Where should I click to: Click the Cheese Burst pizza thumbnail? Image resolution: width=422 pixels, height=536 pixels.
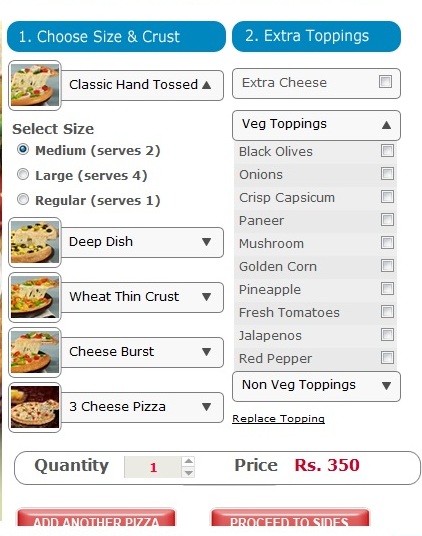(35, 352)
